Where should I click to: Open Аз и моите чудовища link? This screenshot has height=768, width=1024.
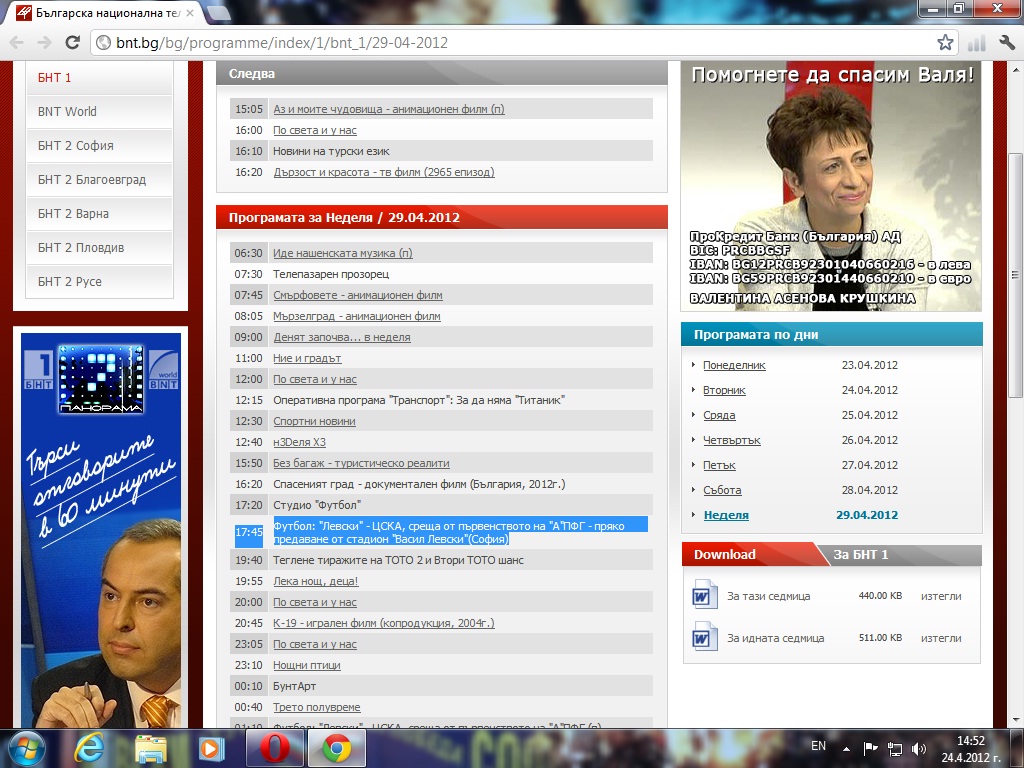(x=389, y=109)
